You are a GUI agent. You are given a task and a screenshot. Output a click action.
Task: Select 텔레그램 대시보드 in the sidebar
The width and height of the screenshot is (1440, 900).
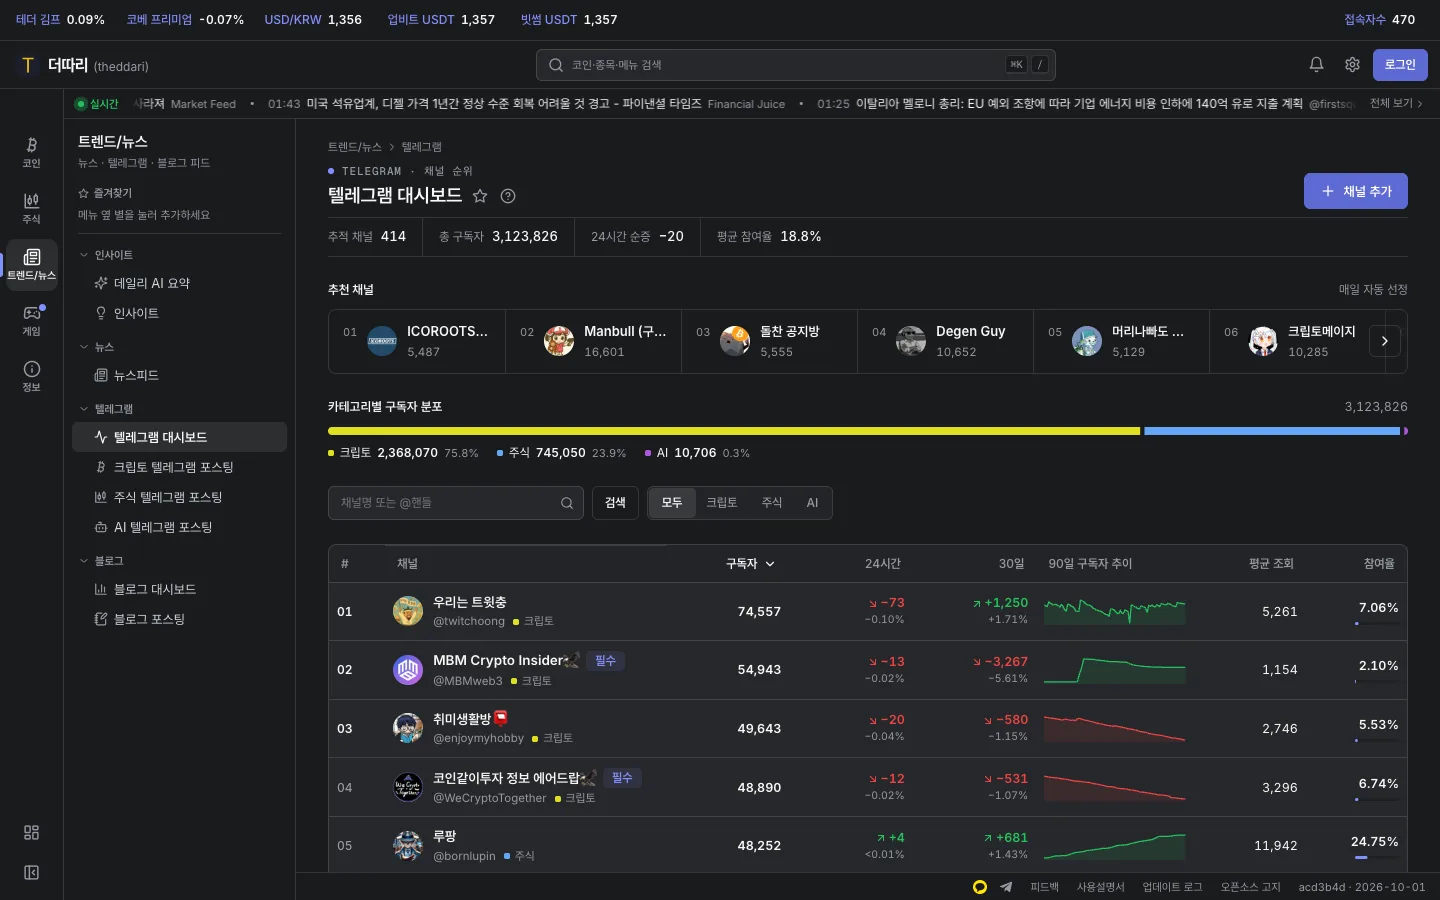[x=179, y=437]
